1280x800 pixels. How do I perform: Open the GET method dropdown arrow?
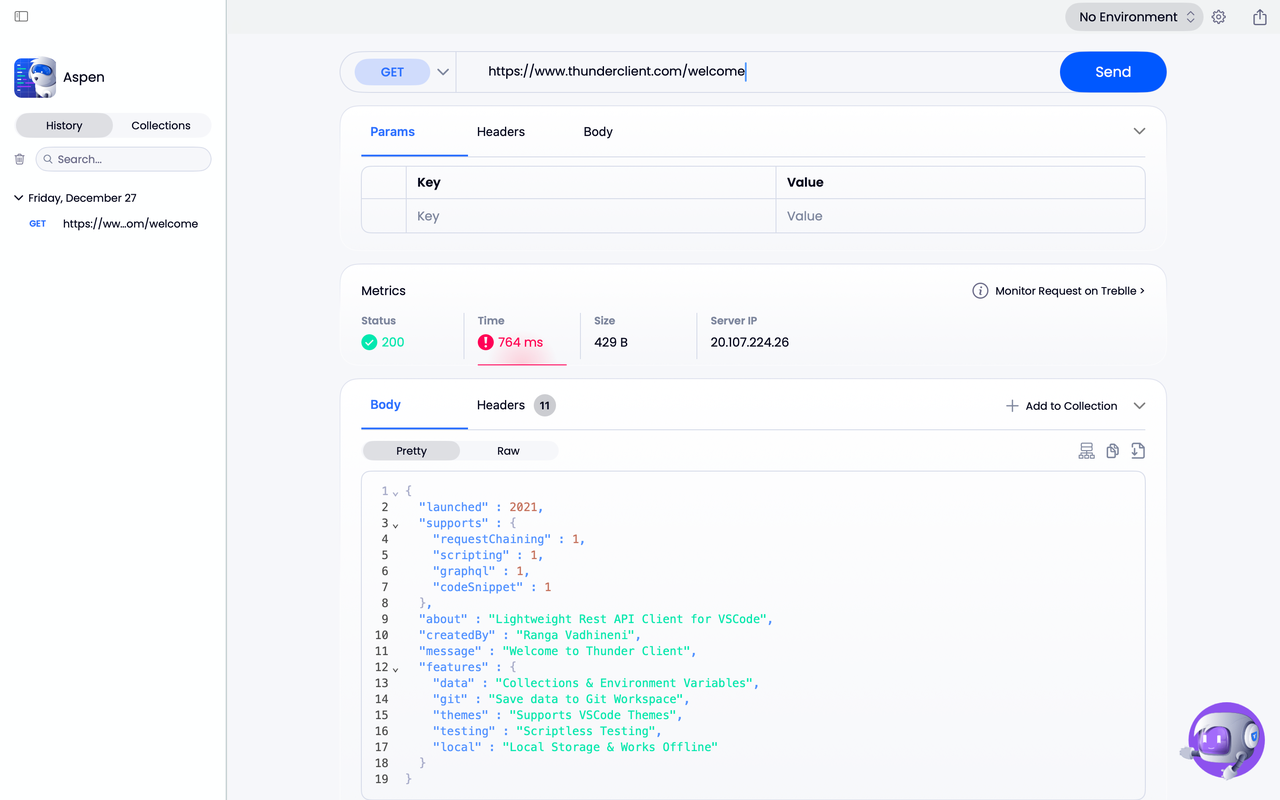(443, 72)
